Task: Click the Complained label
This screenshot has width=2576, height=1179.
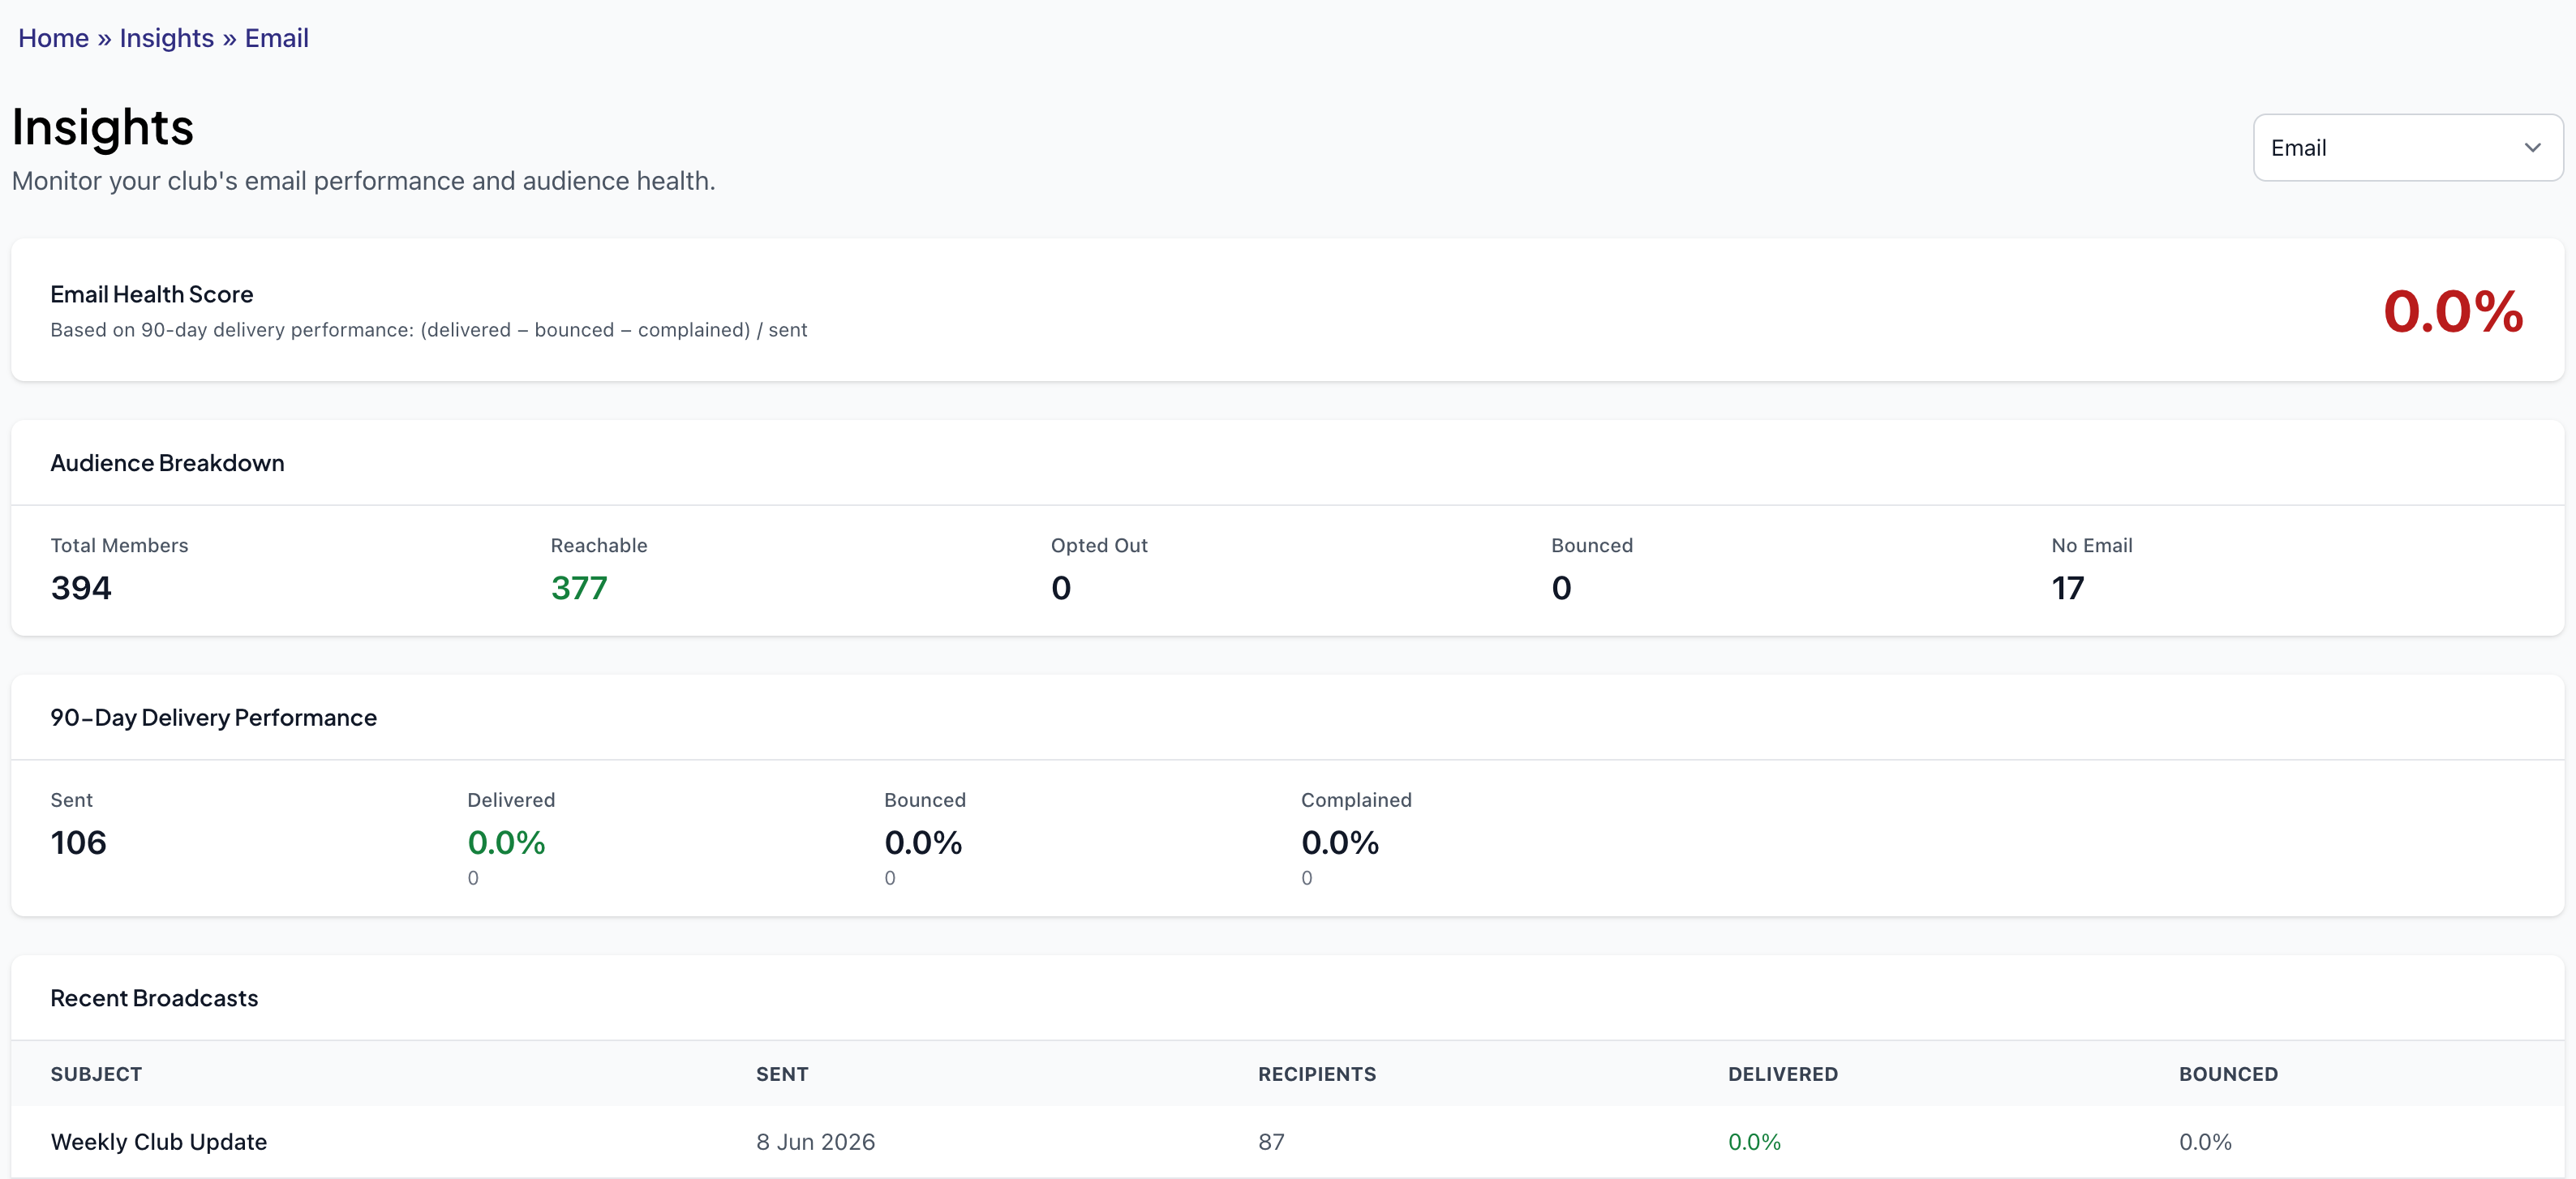Action: click(x=1356, y=800)
